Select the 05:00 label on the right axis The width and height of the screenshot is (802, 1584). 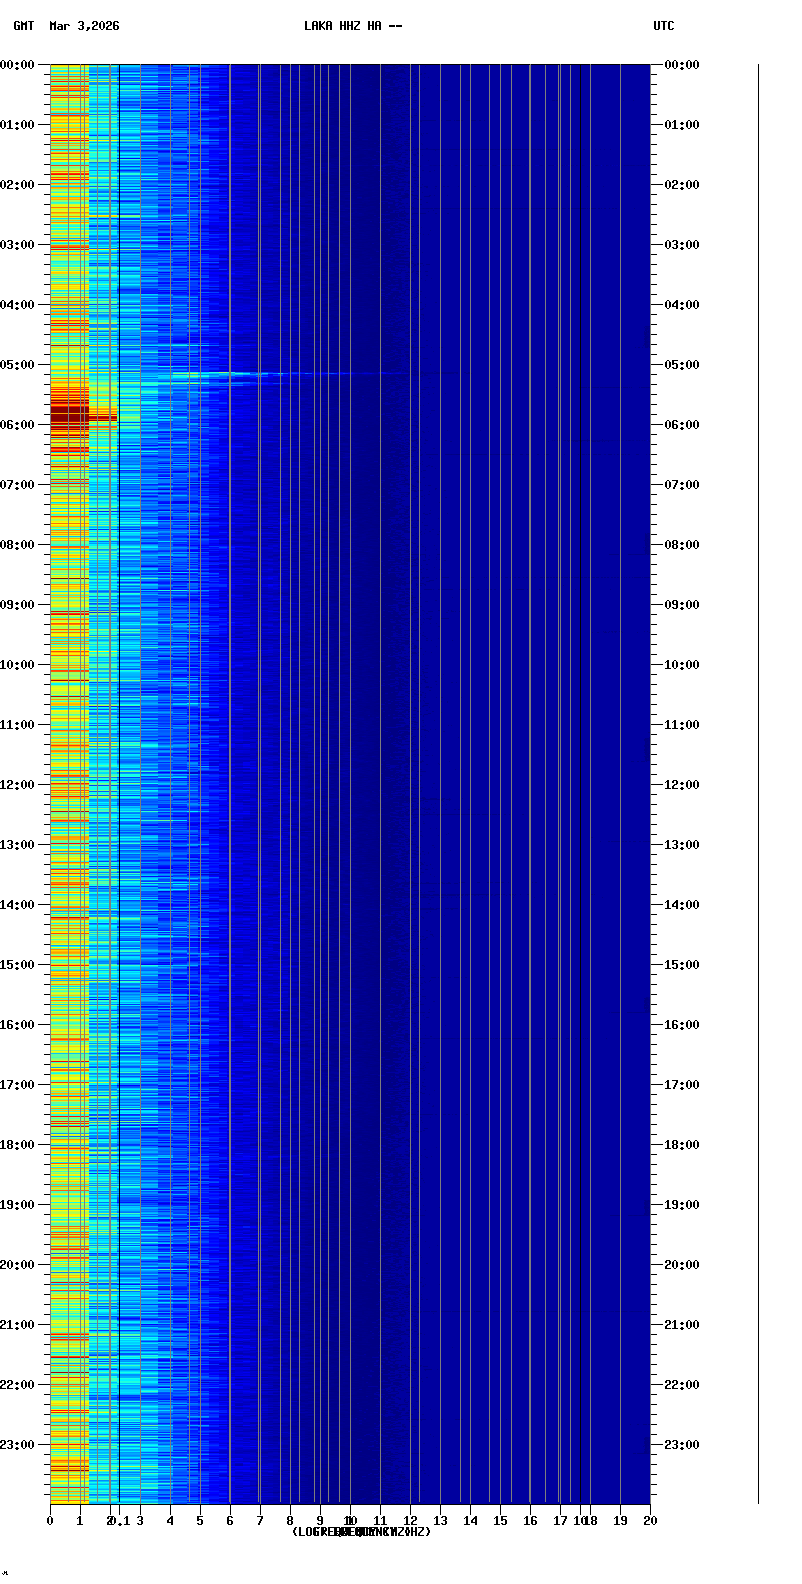tap(681, 365)
